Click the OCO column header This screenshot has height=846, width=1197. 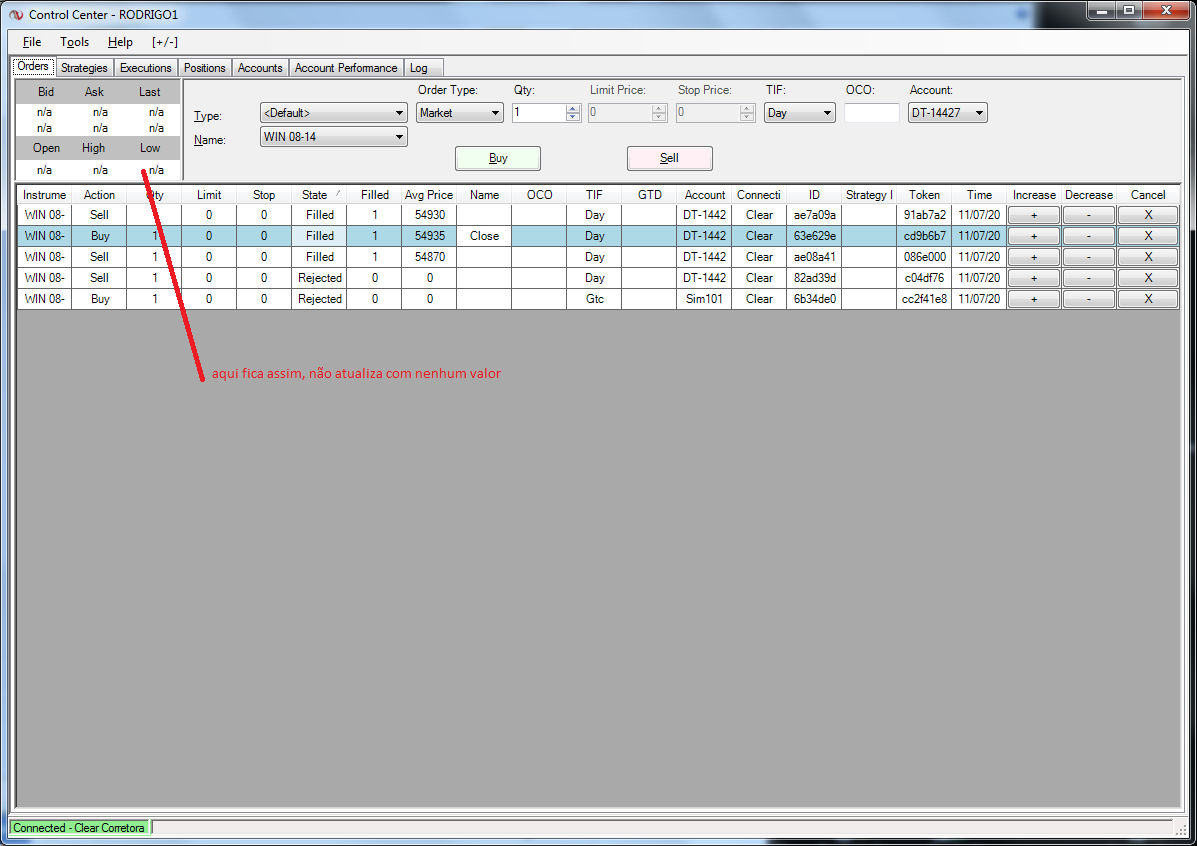pyautogui.click(x=539, y=195)
